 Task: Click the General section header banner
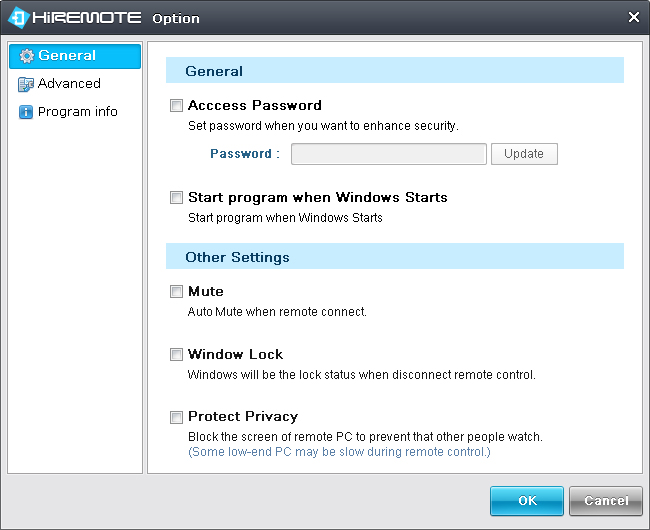395,70
